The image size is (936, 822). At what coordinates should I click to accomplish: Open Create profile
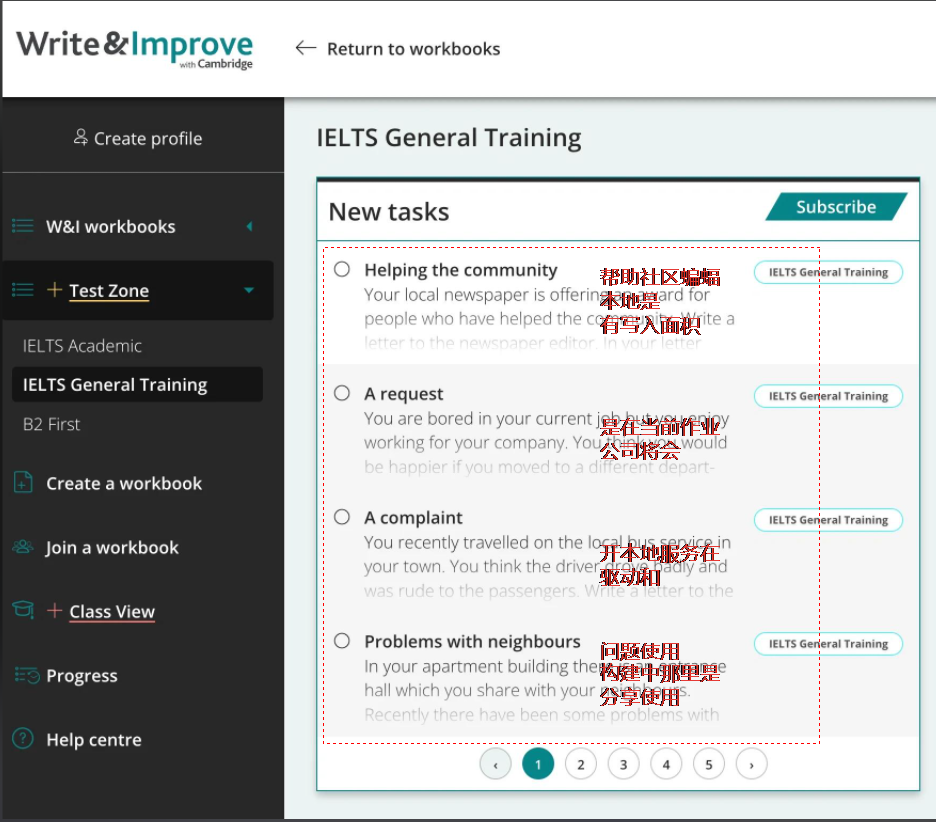(148, 138)
